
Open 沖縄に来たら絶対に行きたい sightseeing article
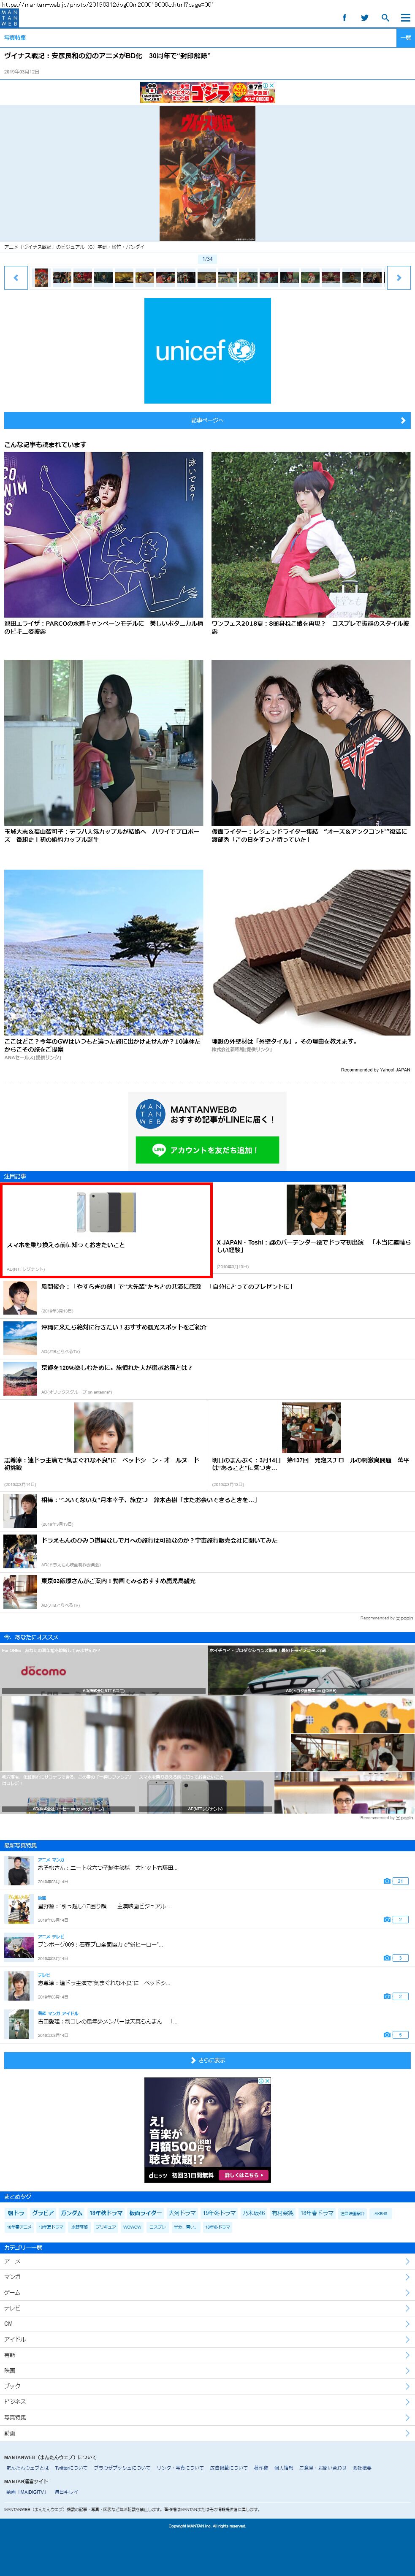click(x=207, y=1337)
